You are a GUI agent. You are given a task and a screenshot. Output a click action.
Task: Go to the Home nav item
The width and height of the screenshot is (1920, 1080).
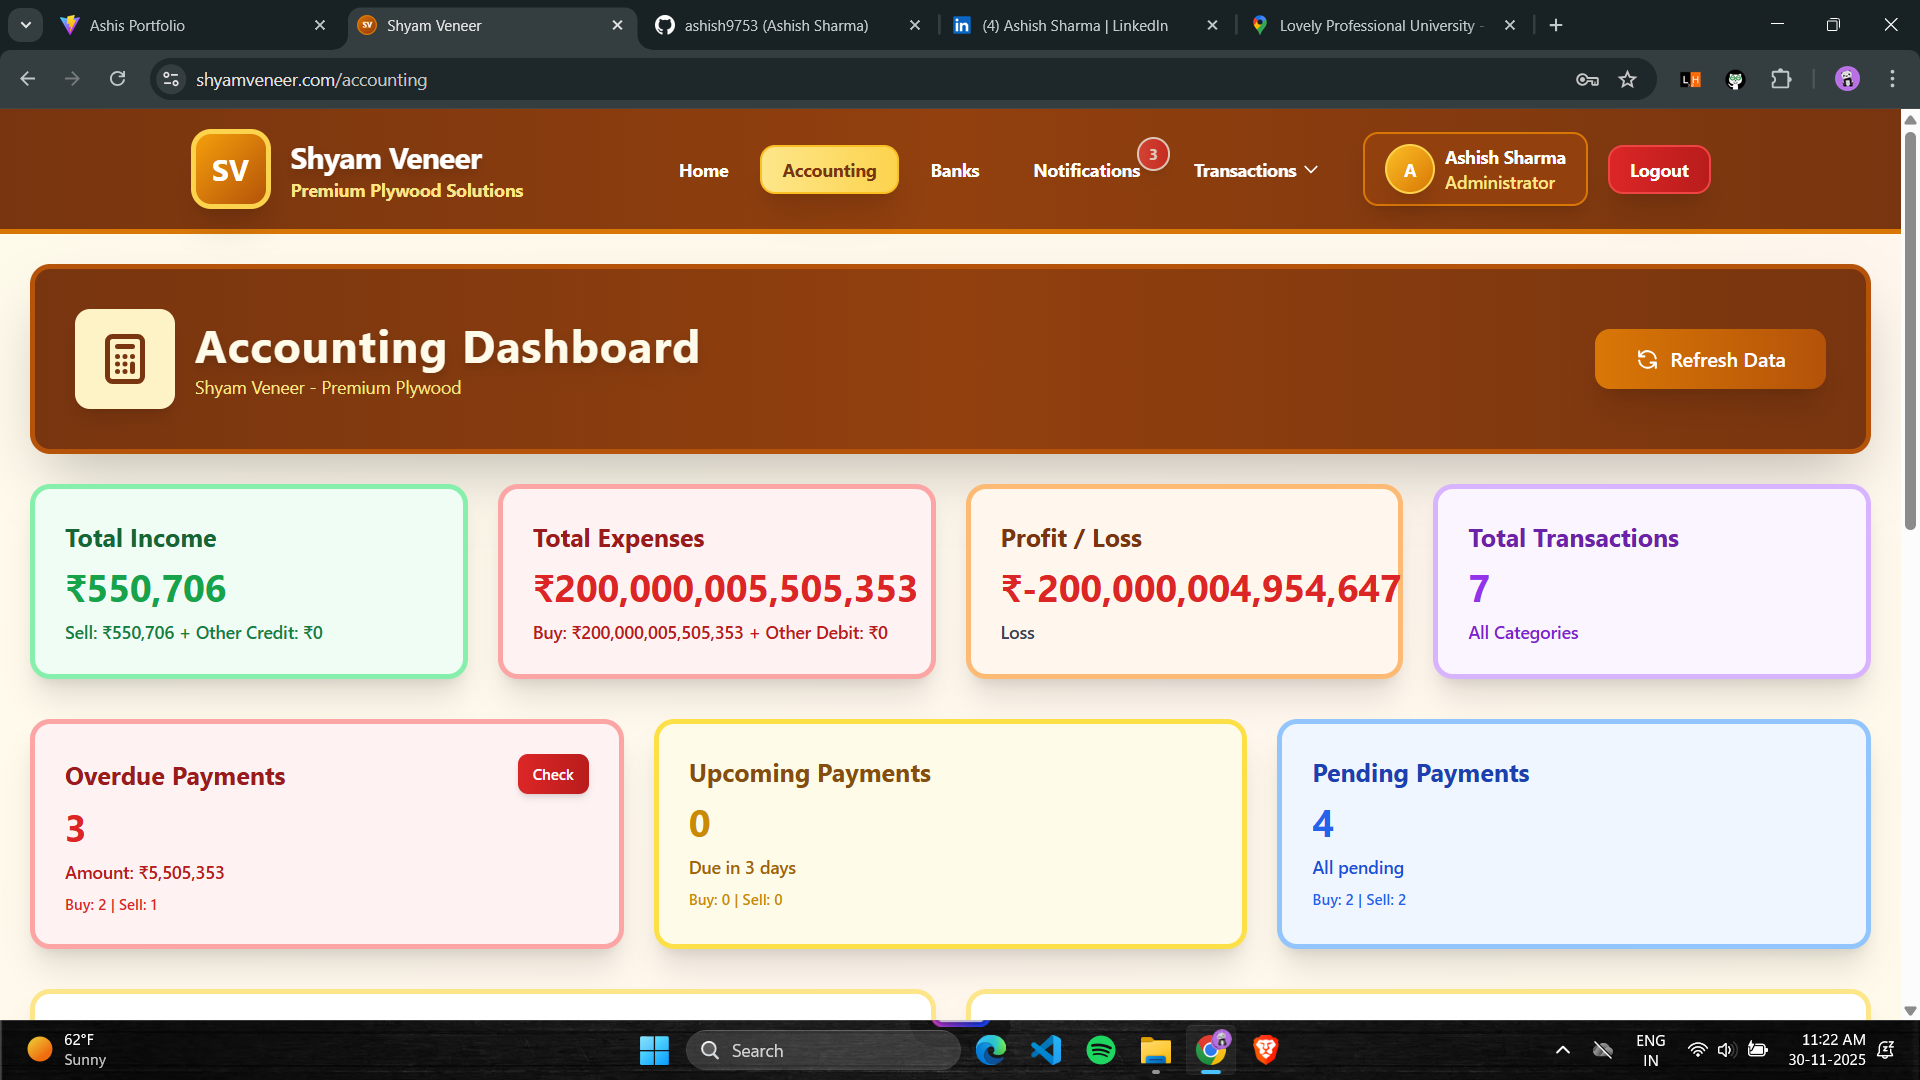(x=704, y=170)
